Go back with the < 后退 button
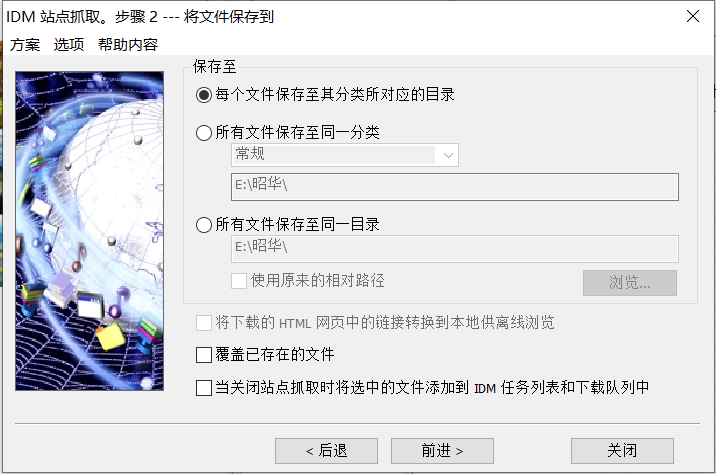Viewport: 716px width, 474px height. [326, 451]
